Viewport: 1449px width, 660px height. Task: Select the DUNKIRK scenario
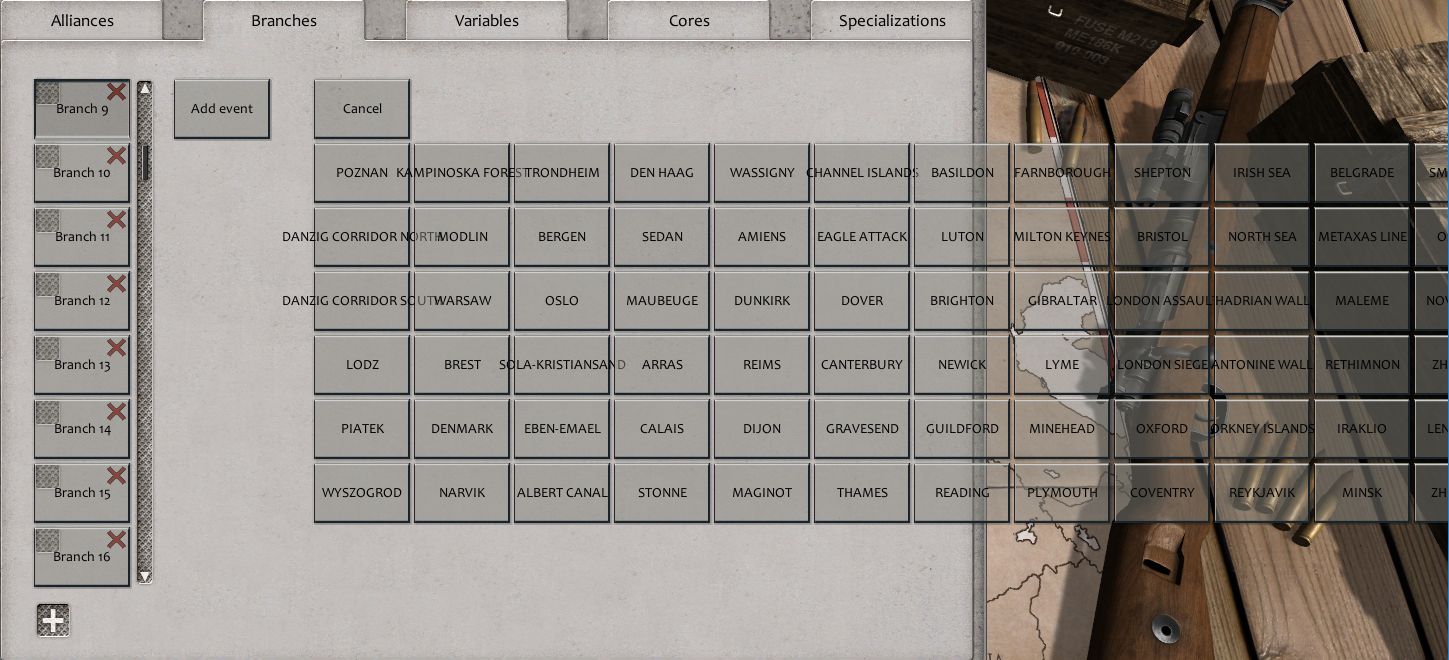coord(762,300)
